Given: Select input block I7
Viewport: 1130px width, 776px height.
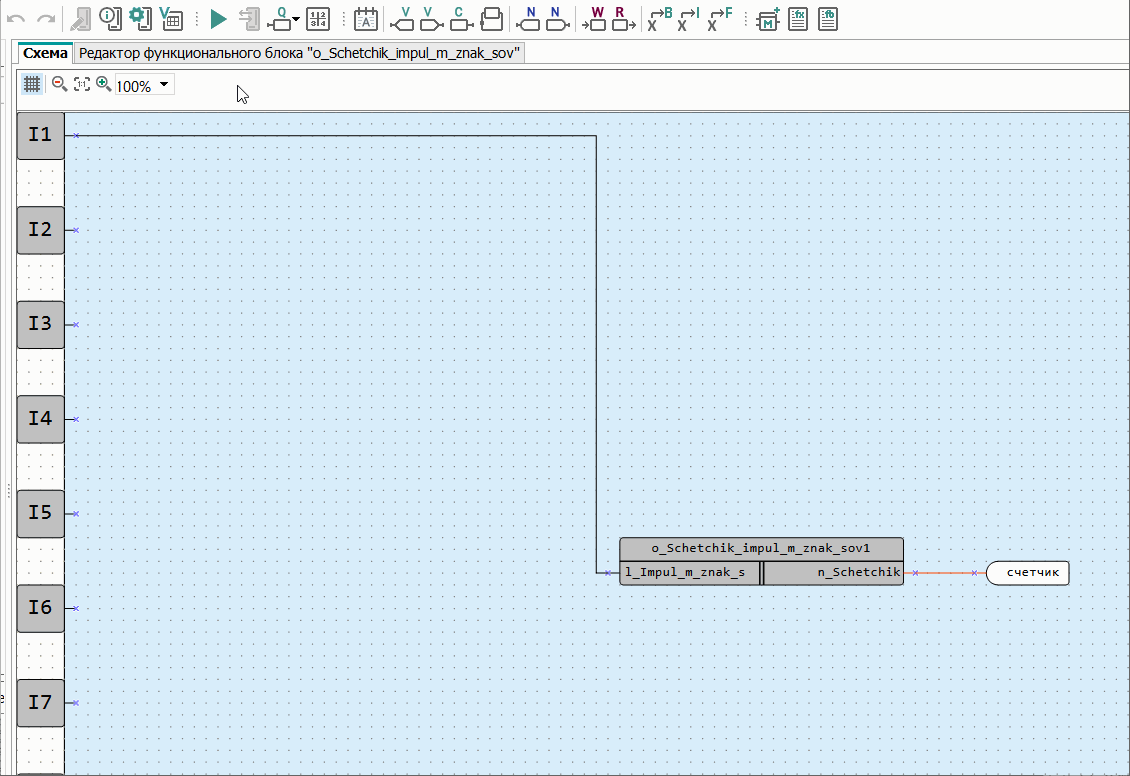Looking at the screenshot, I should (40, 703).
